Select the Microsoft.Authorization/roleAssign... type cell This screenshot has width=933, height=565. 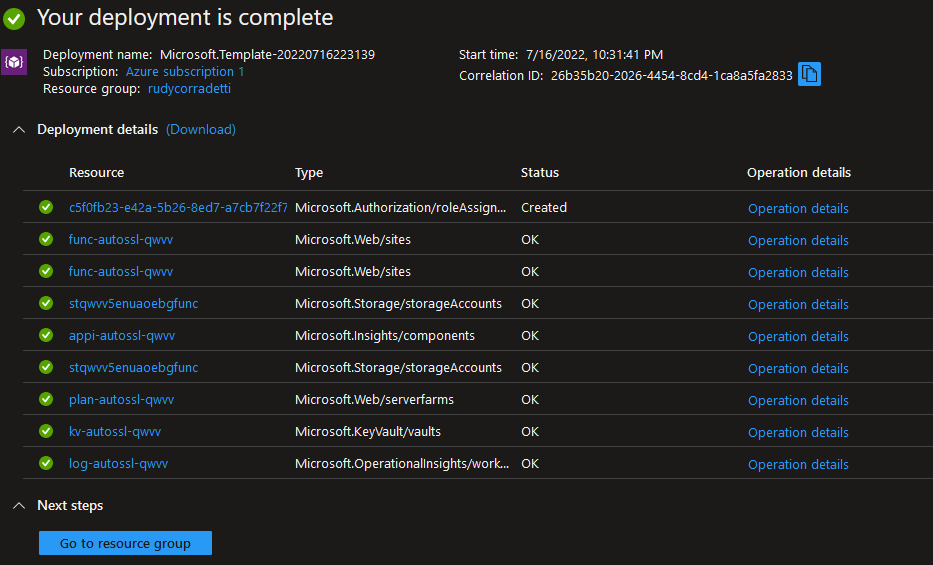(400, 208)
